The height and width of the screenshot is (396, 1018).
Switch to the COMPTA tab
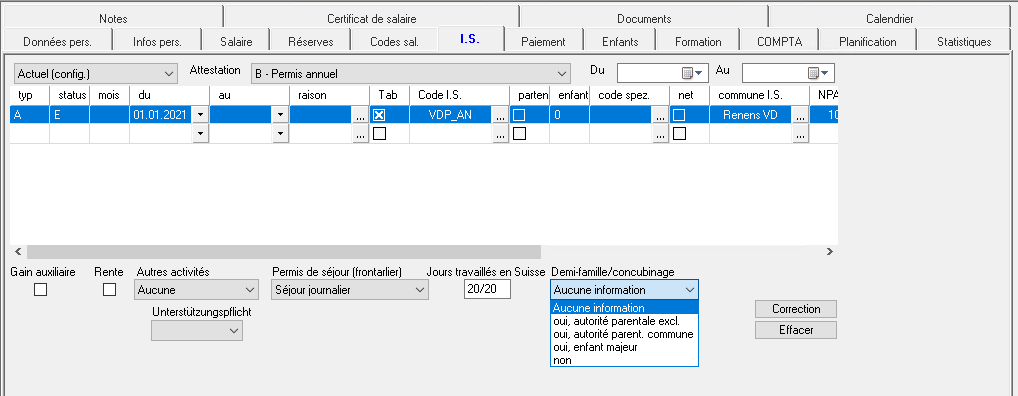coord(779,42)
